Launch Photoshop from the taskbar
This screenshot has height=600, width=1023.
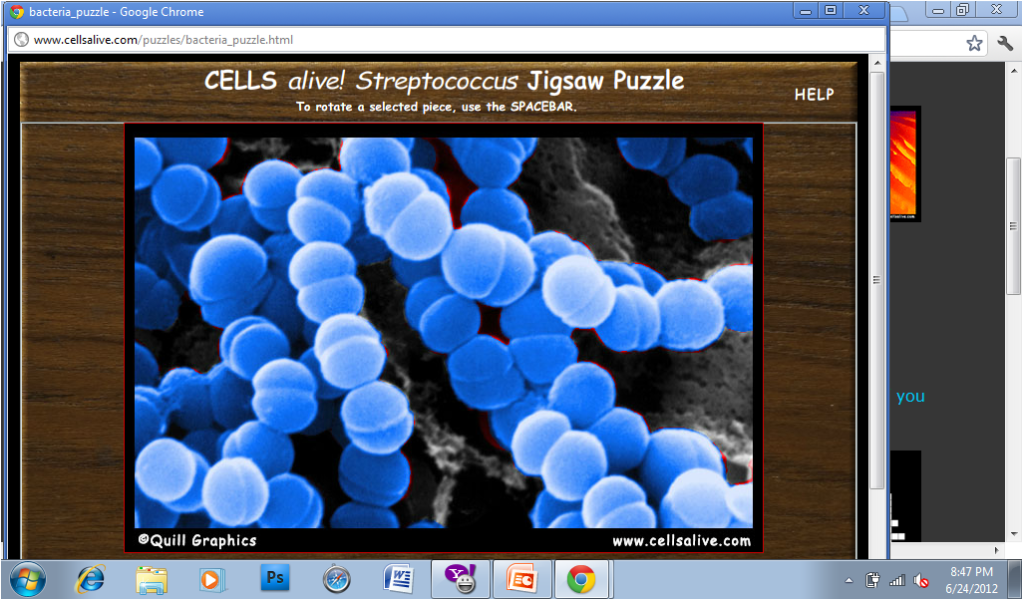(274, 579)
